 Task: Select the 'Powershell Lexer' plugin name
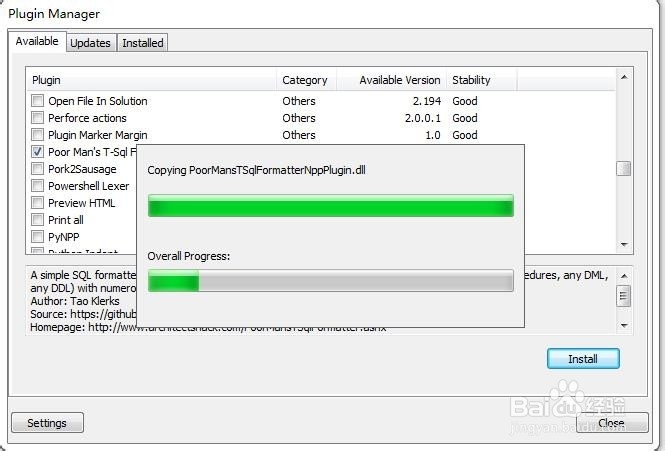[x=89, y=186]
